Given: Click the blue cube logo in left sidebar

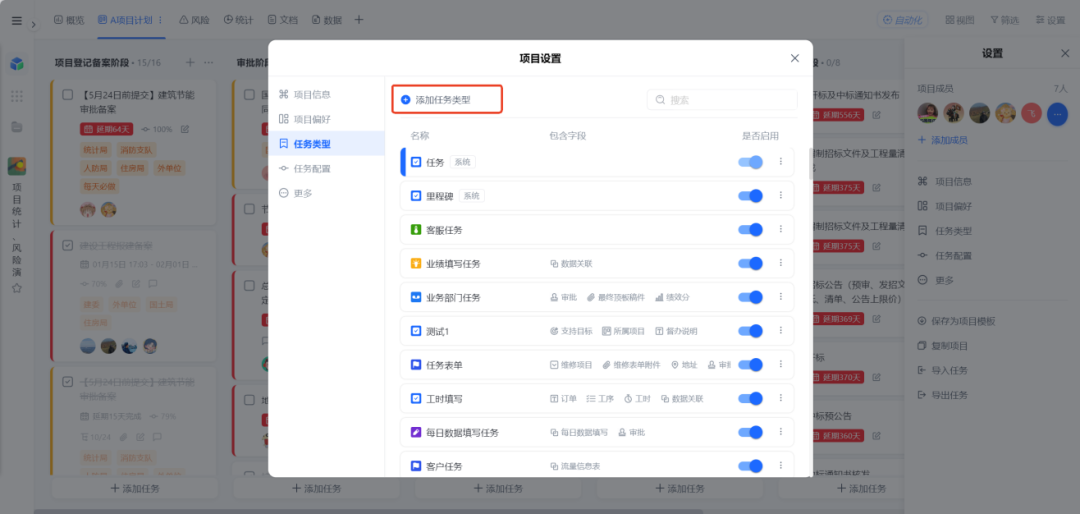Looking at the screenshot, I should click(x=17, y=64).
